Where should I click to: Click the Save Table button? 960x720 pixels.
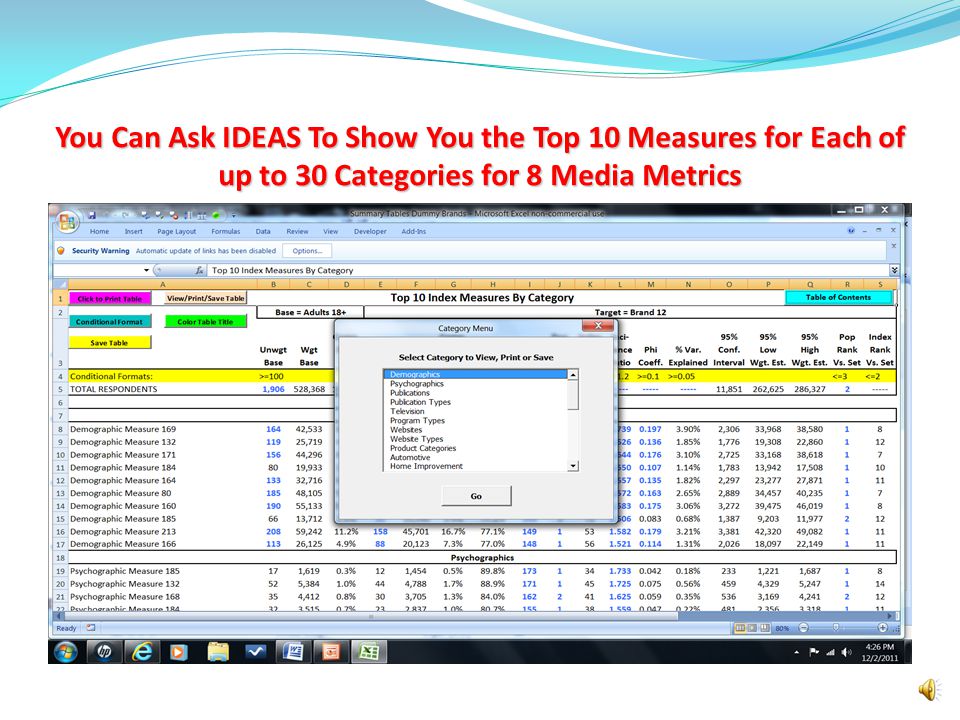110,343
